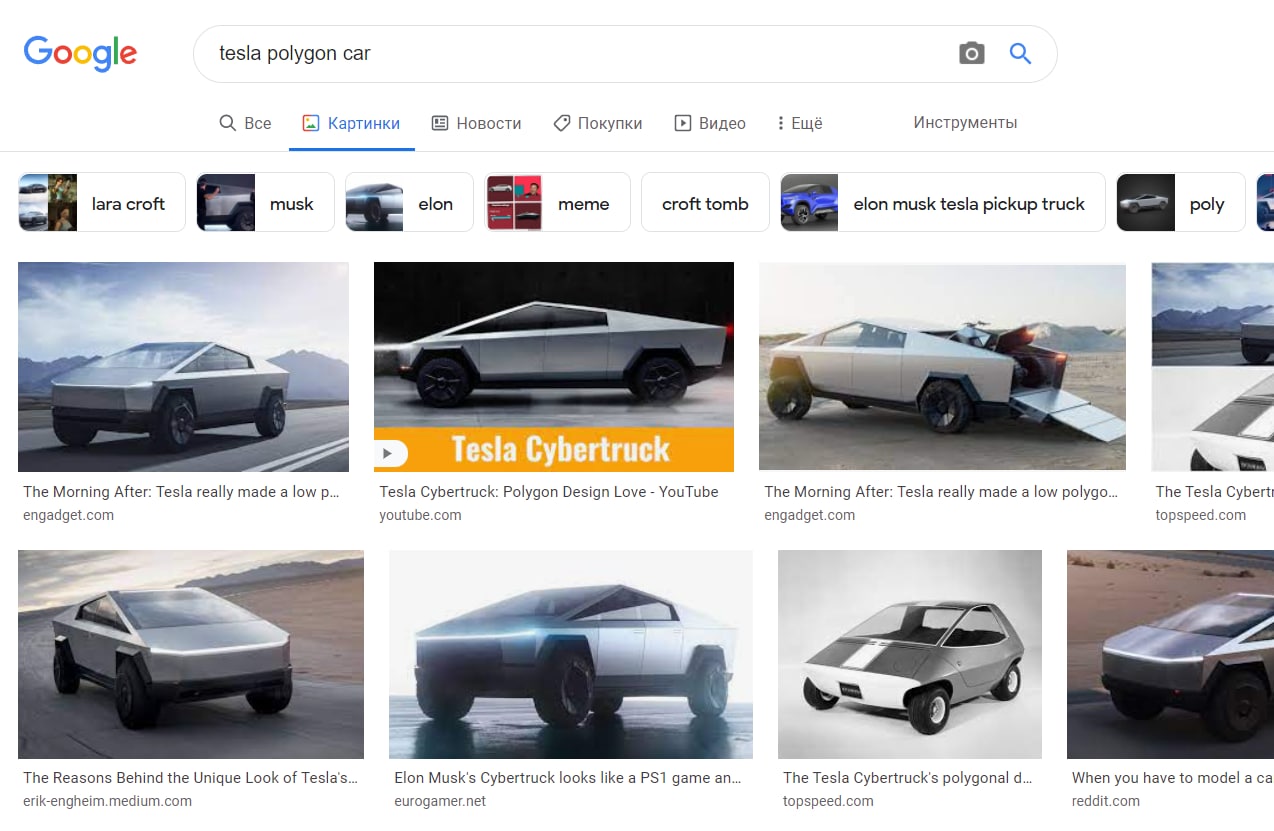Click the Google logo
1274x831 pixels.
tap(80, 53)
